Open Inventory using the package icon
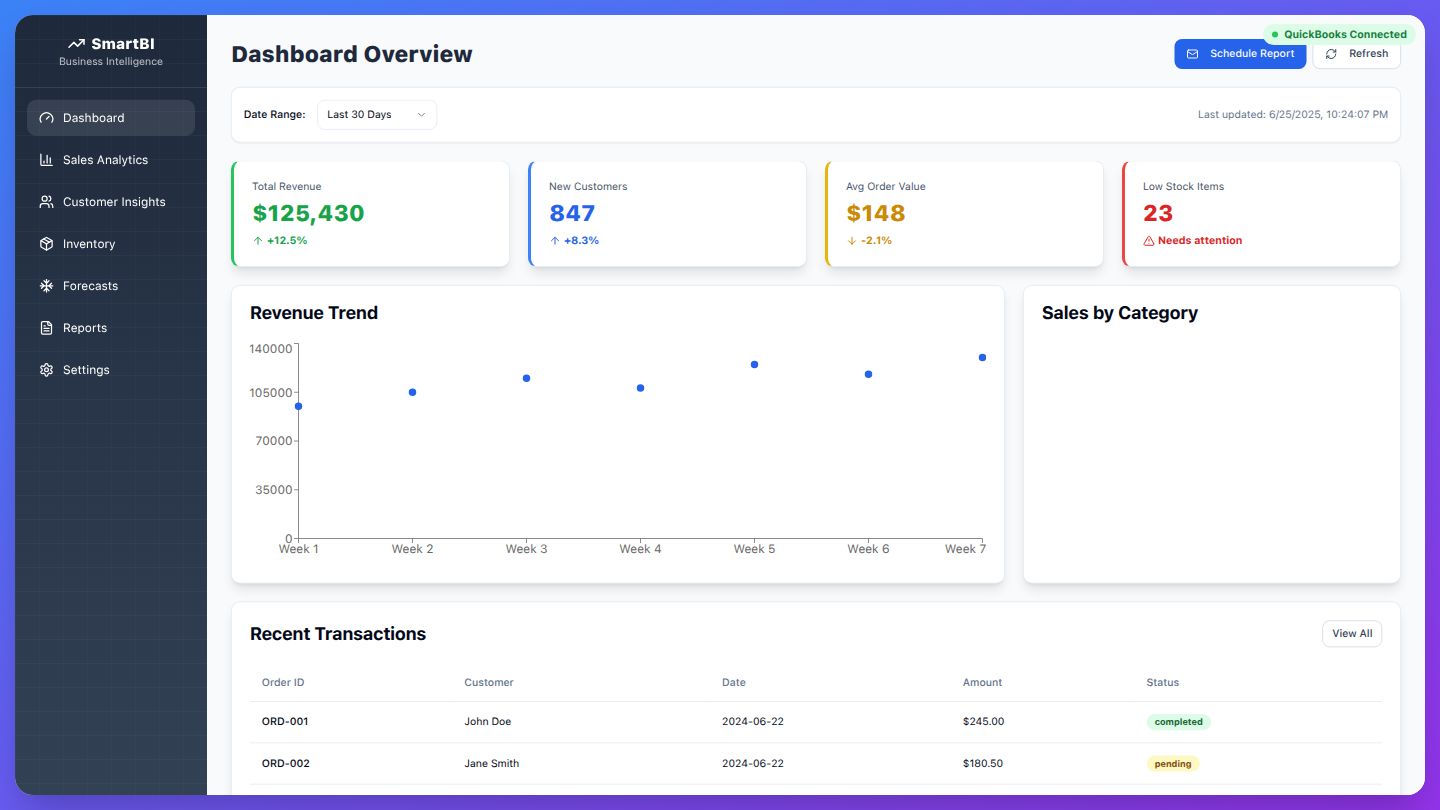 point(46,244)
